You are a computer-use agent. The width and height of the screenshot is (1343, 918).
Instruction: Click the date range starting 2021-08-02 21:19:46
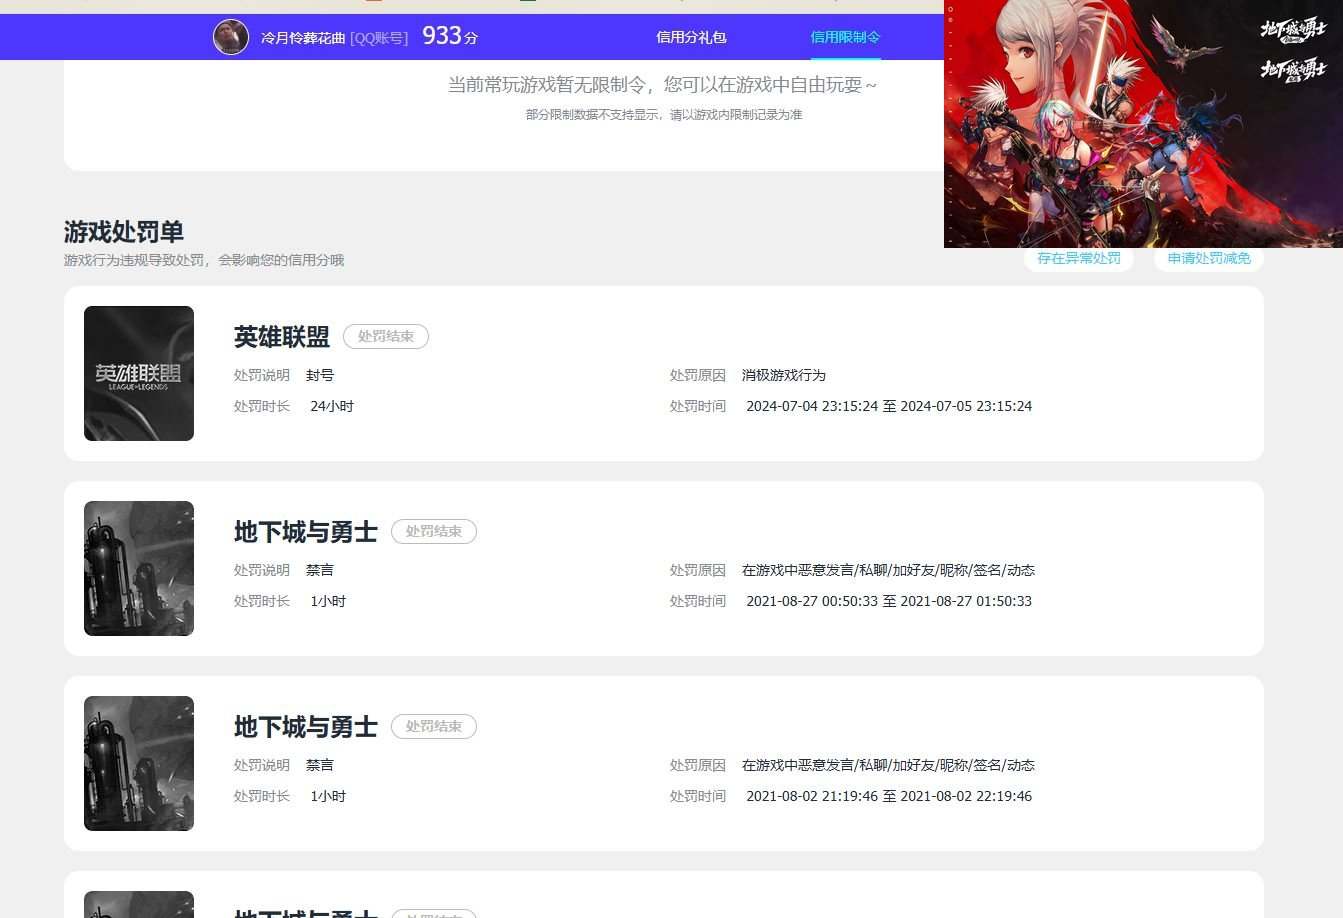pyautogui.click(x=889, y=796)
